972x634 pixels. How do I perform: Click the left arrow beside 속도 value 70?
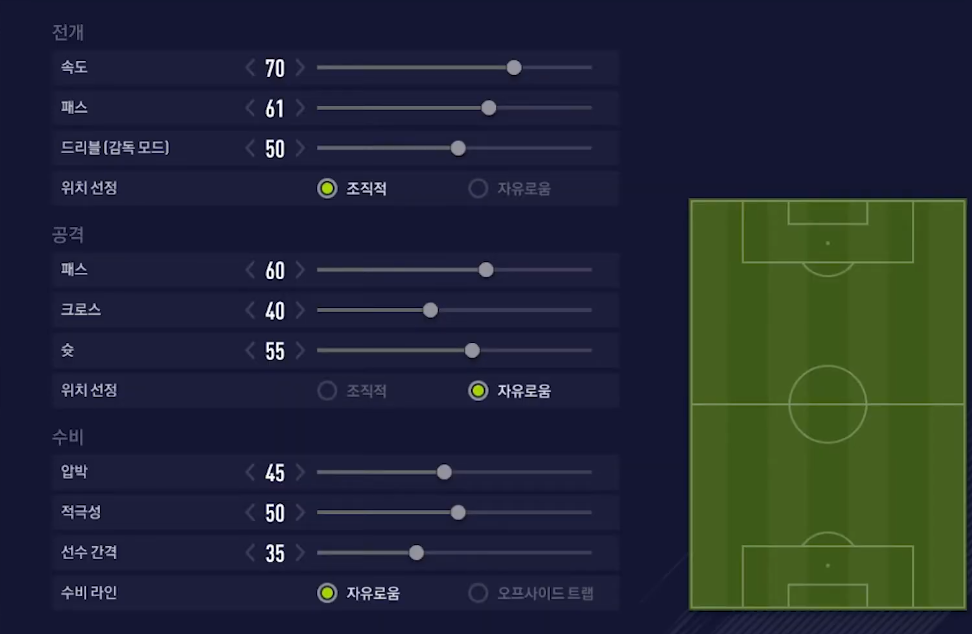(x=250, y=68)
